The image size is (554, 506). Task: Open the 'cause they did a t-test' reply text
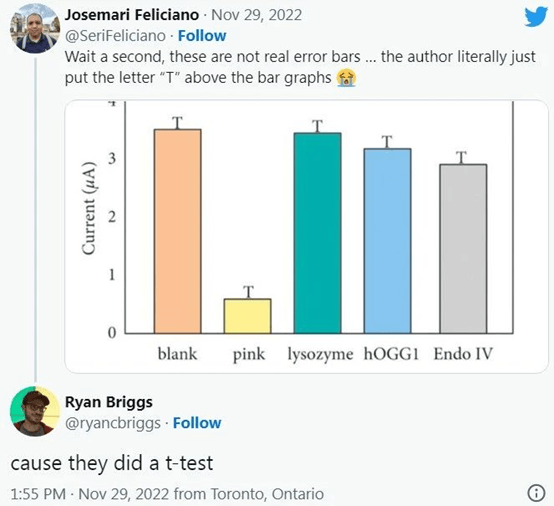pyautogui.click(x=112, y=463)
